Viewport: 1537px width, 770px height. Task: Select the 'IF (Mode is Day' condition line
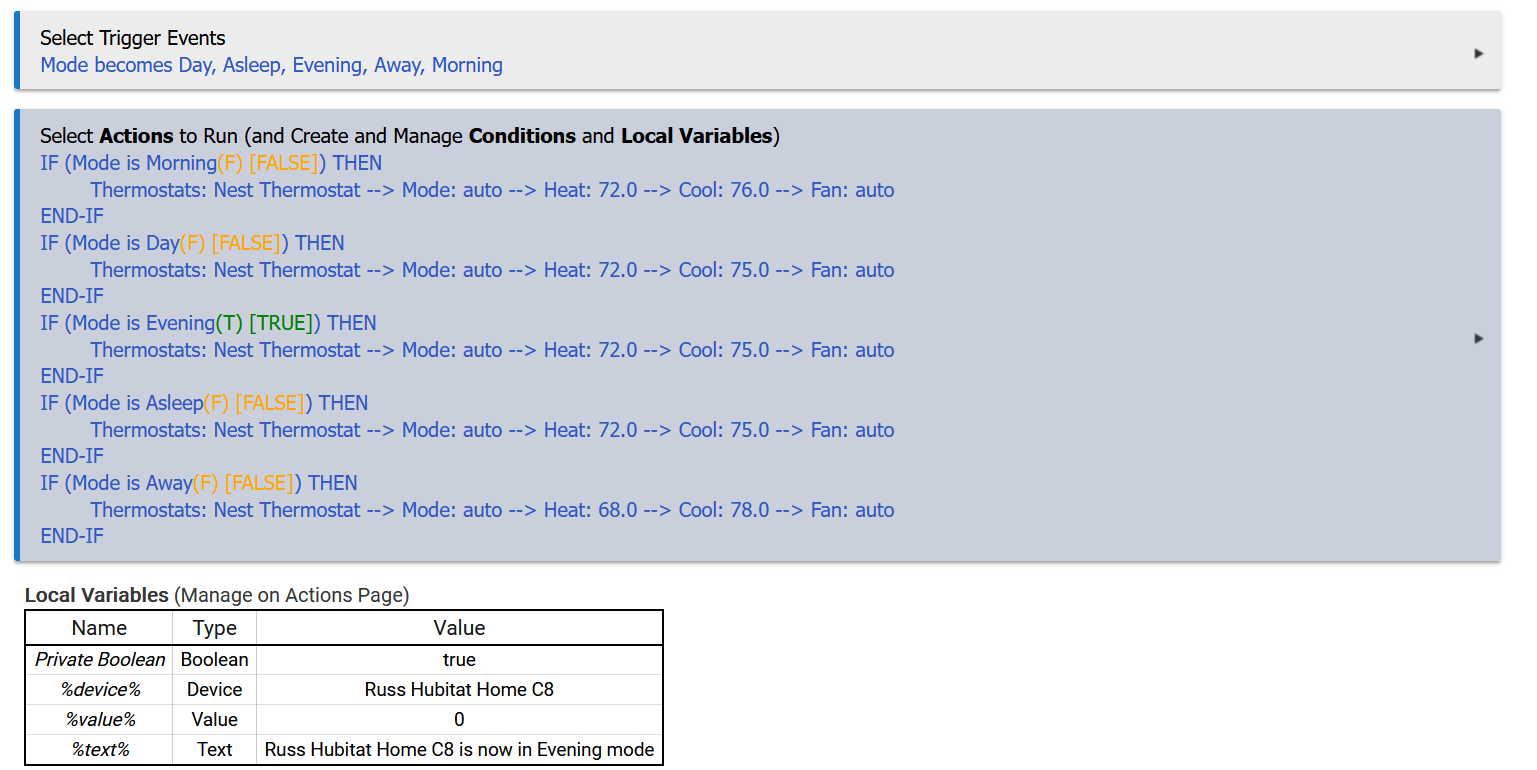click(x=192, y=243)
